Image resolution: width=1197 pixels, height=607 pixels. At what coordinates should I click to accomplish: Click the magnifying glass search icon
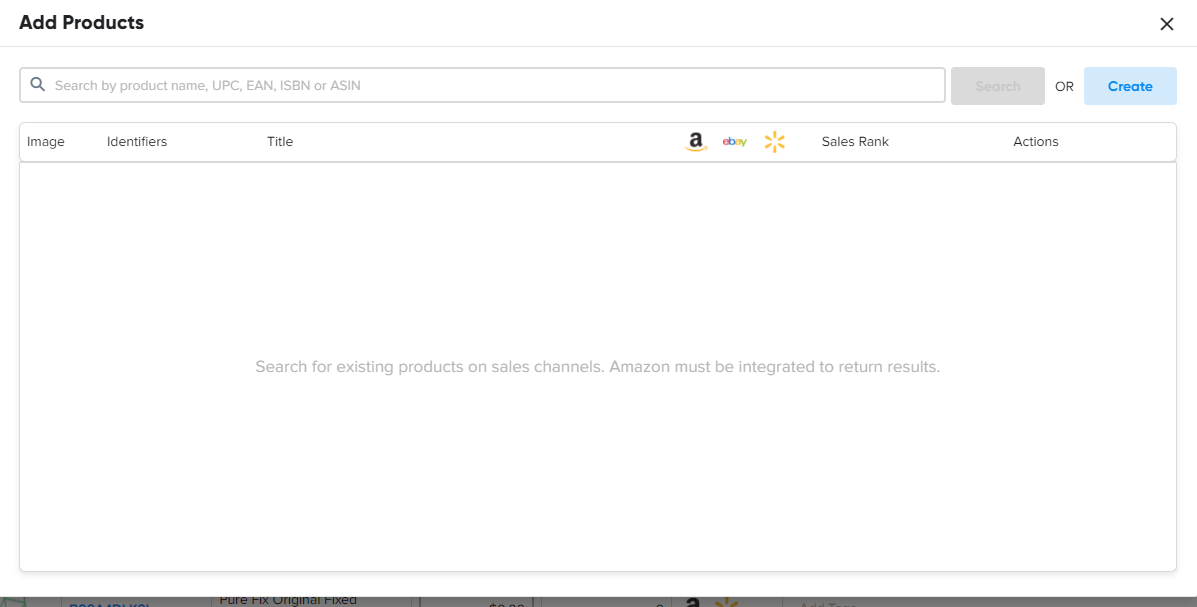[x=37, y=85]
